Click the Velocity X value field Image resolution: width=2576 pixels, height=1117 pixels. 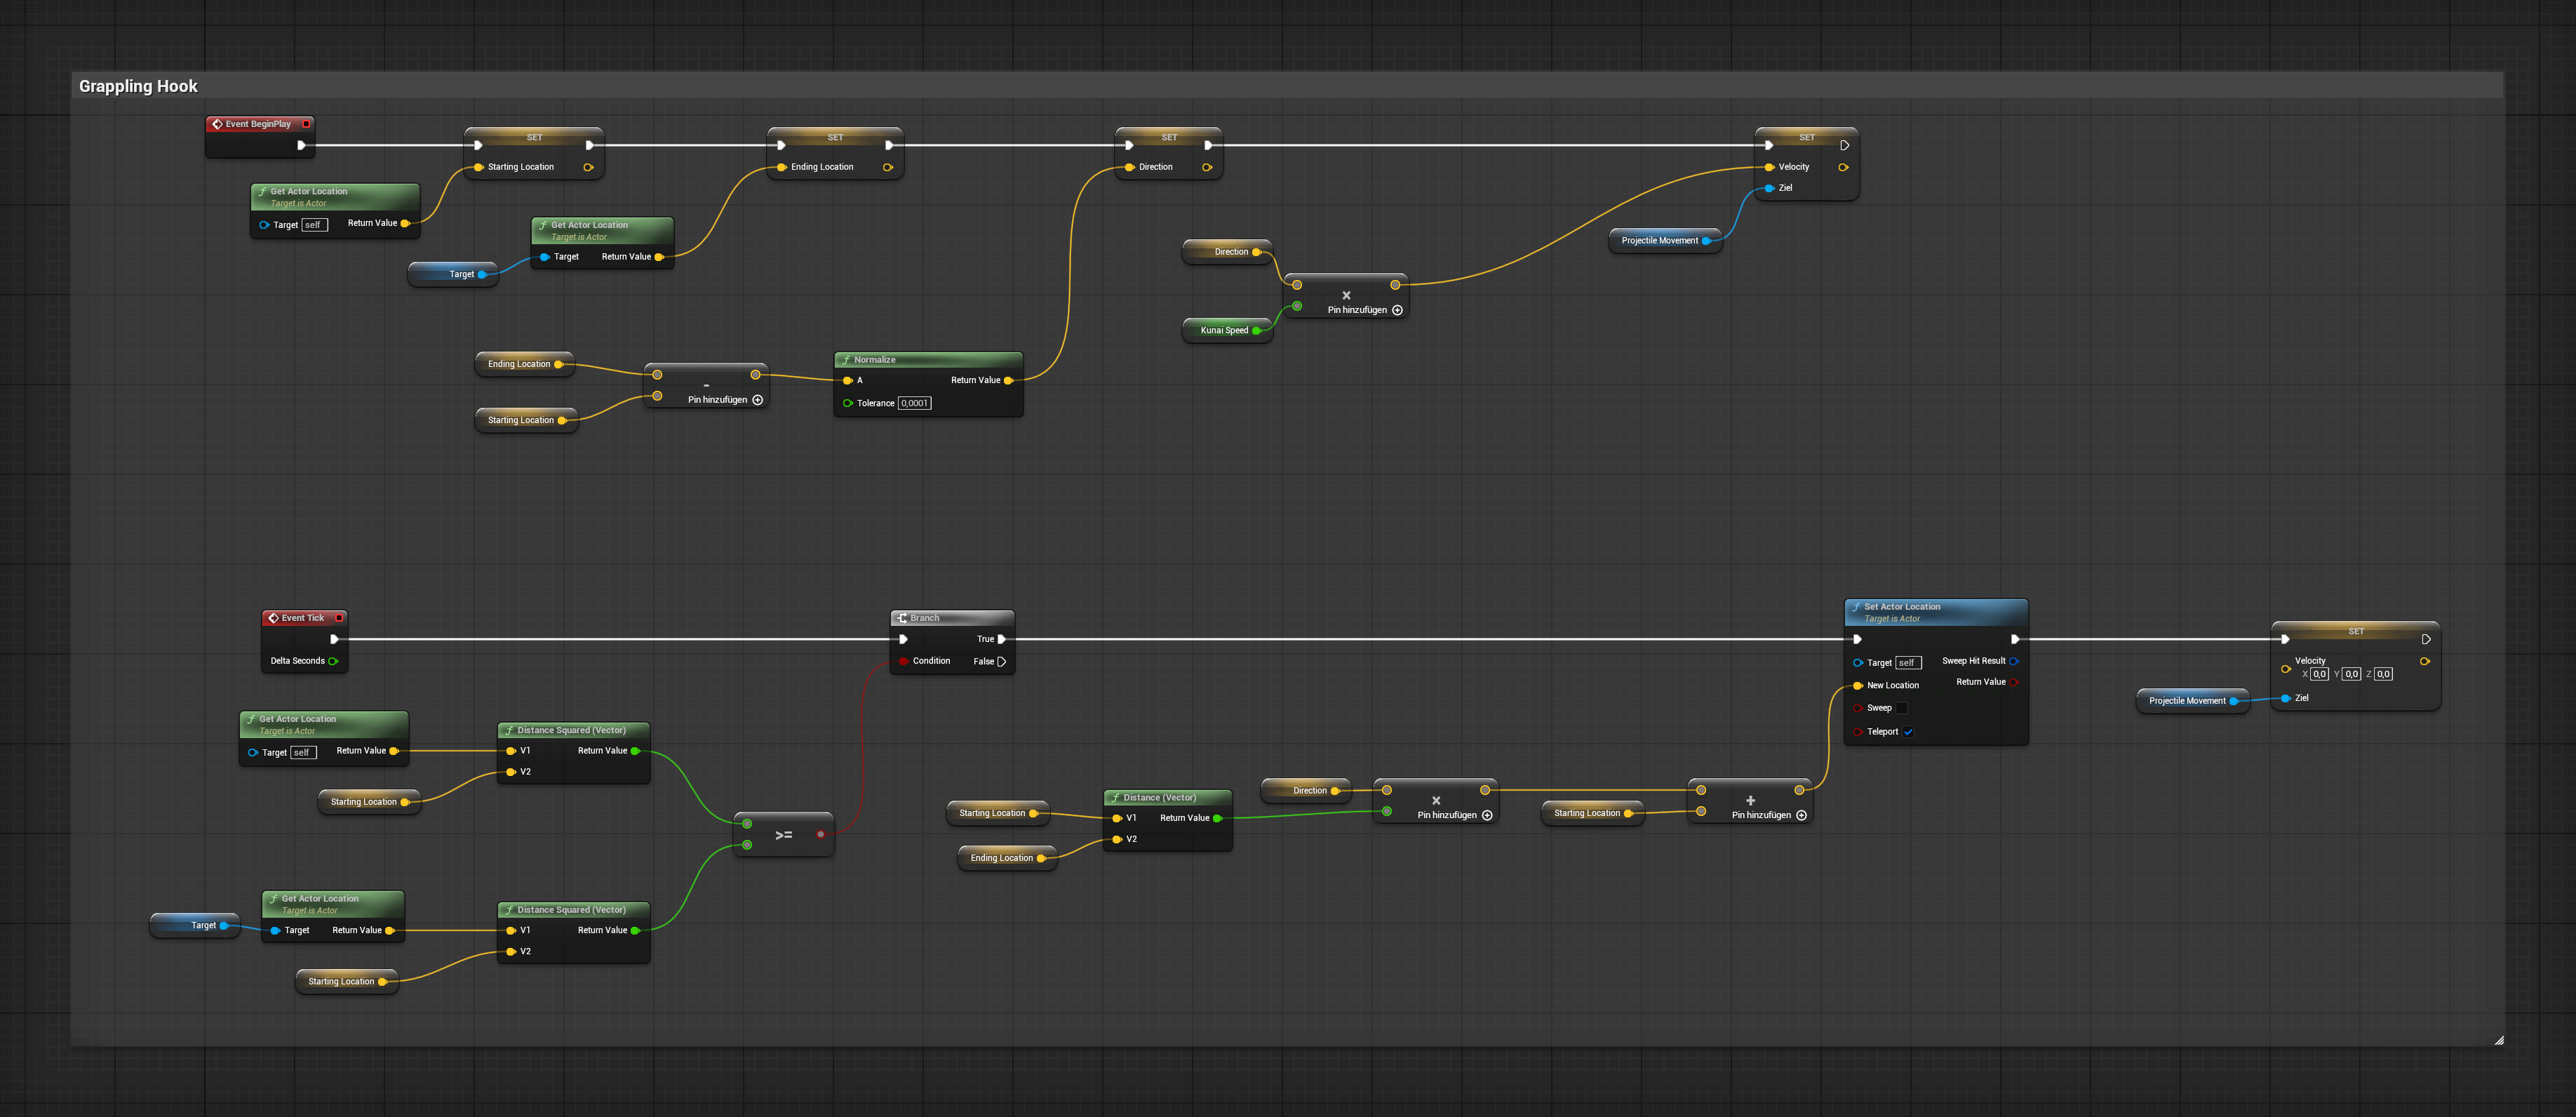[x=2320, y=674]
